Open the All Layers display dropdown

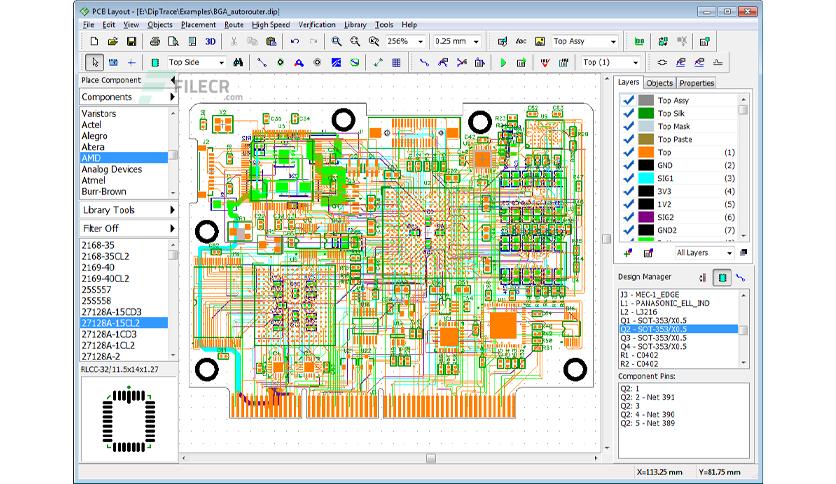pyautogui.click(x=729, y=253)
